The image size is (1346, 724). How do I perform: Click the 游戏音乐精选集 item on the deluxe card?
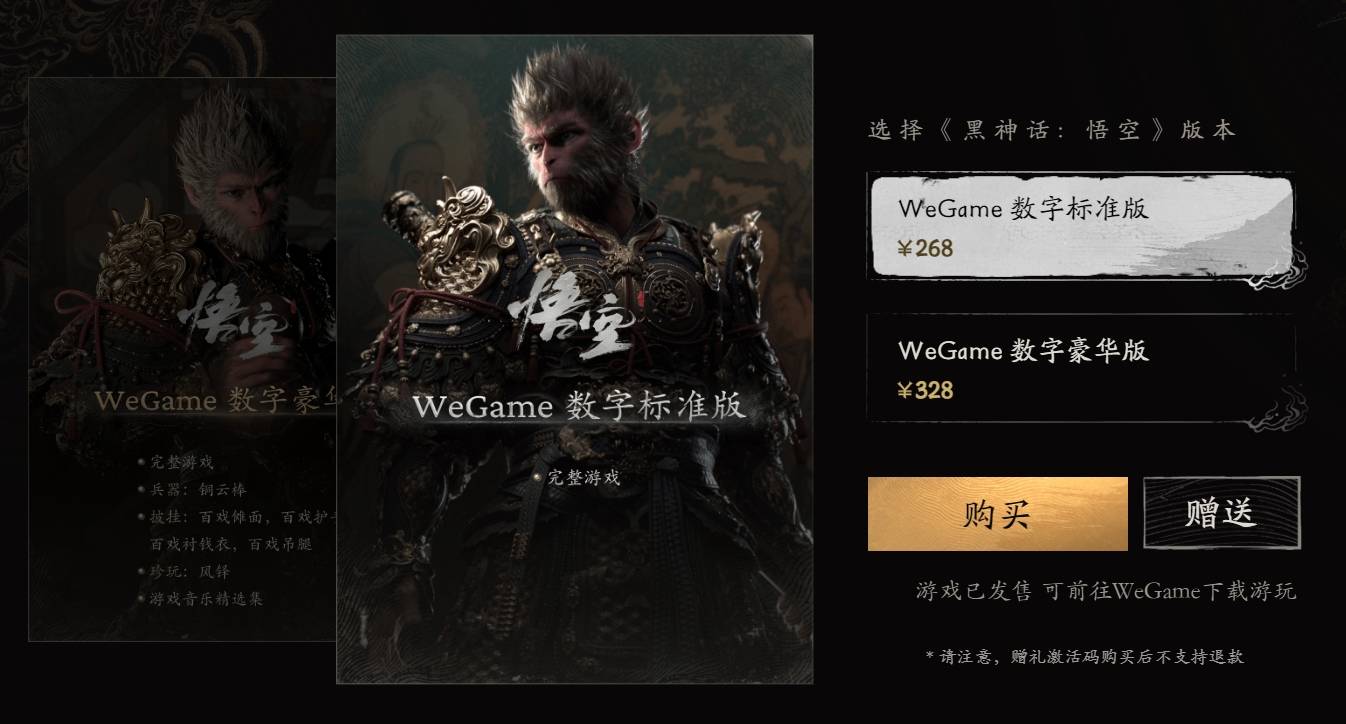click(x=200, y=599)
